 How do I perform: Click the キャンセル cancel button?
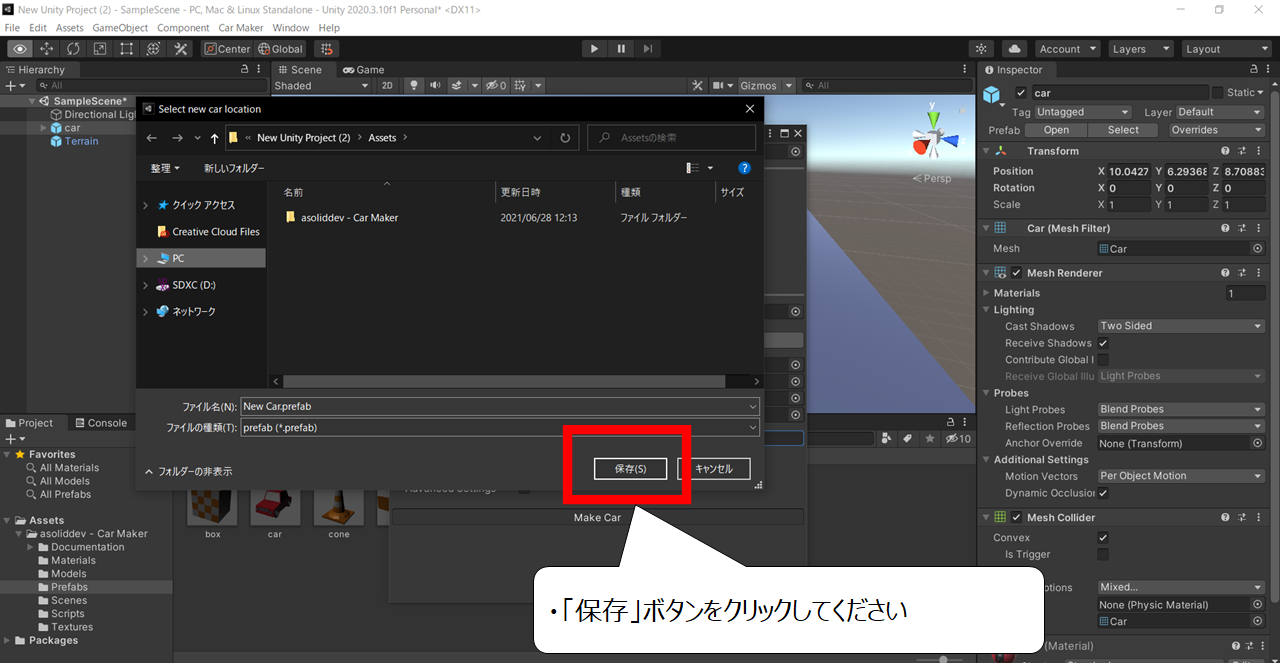[x=714, y=469]
